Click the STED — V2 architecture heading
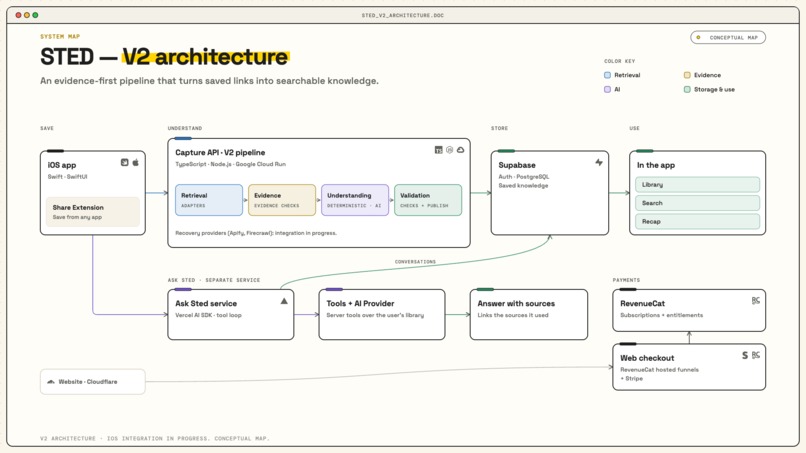Screen dimensions: 806x453 (x=164, y=57)
